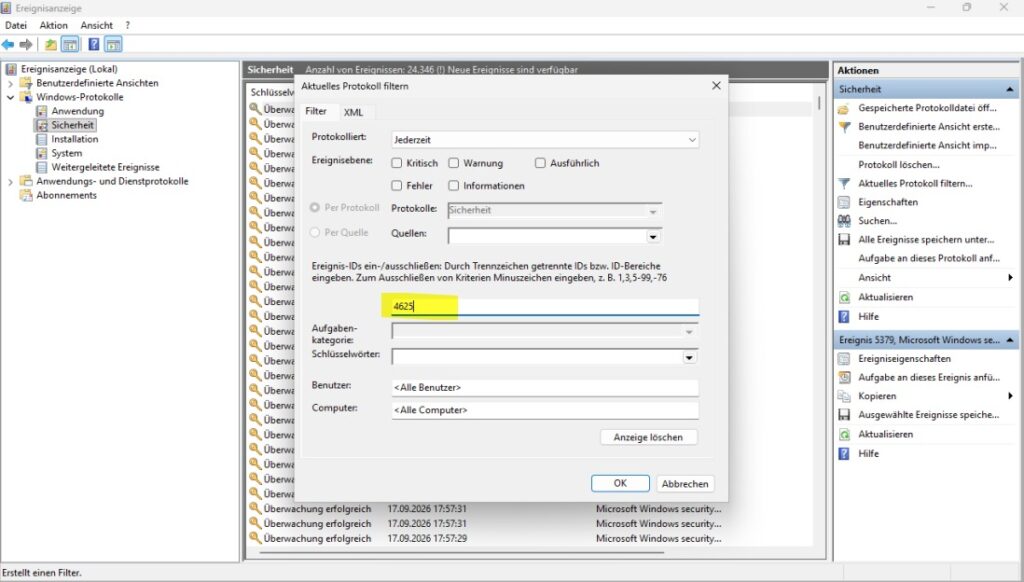Click the Ereigniseigenschaften icon
Image resolution: width=1024 pixels, height=582 pixels.
point(844,359)
